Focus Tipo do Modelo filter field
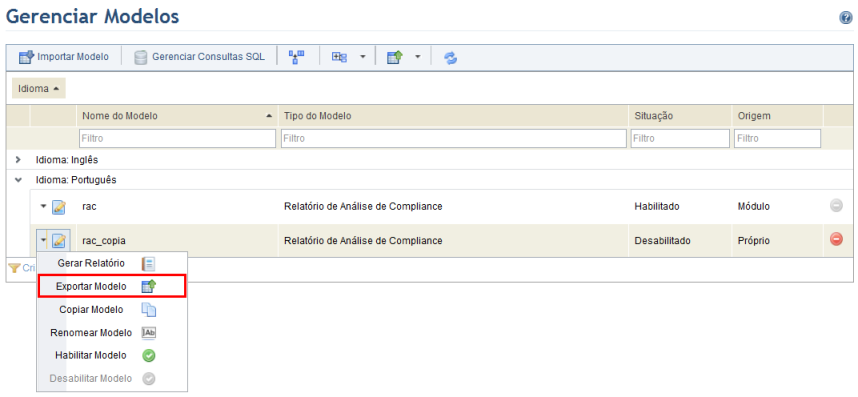858x397 pixels. 454,139
